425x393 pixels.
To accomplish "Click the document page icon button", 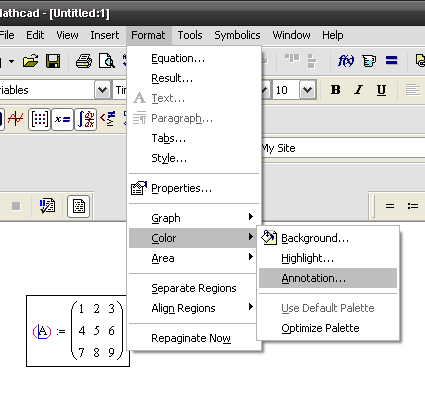I will click(79, 206).
